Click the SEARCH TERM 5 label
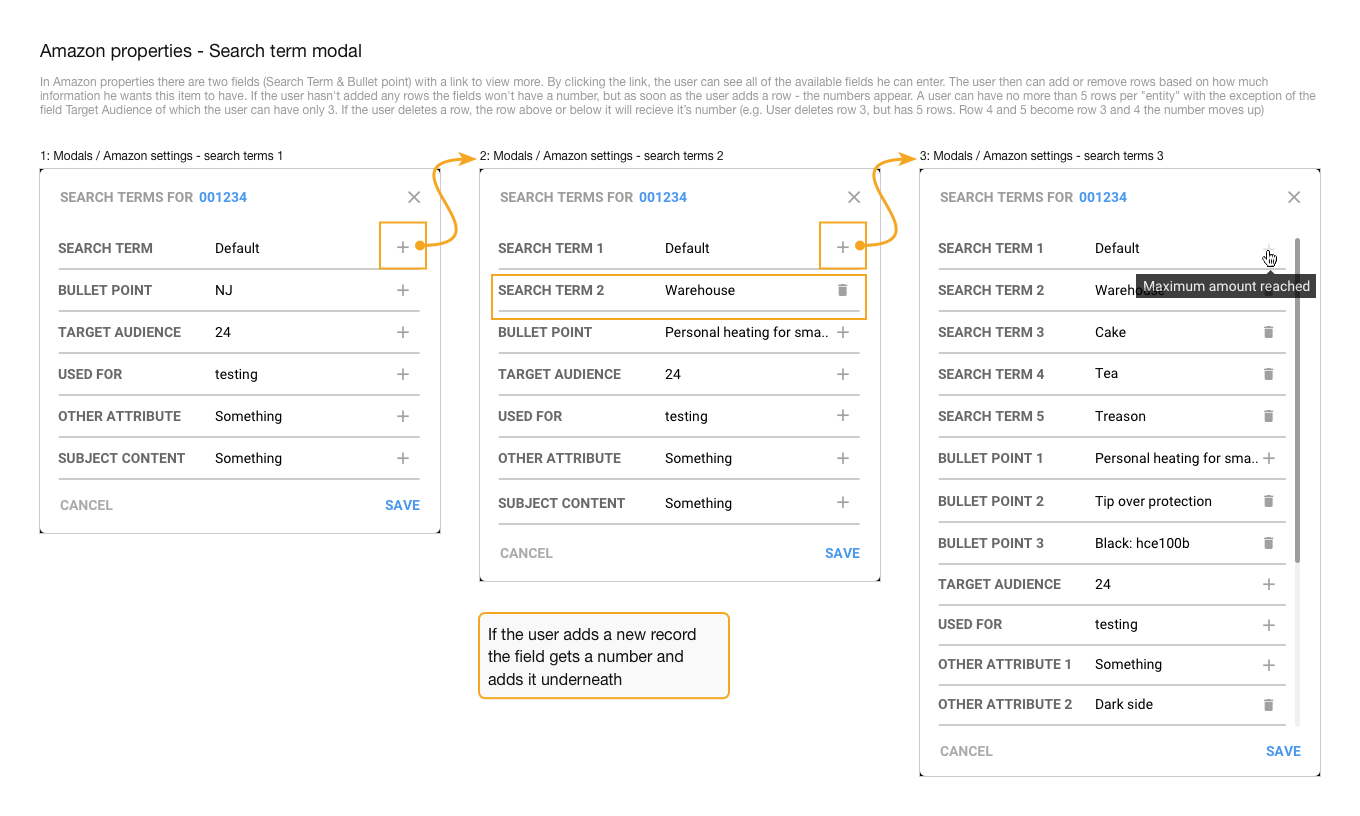Screen dimensions: 1360x816 (x=991, y=416)
